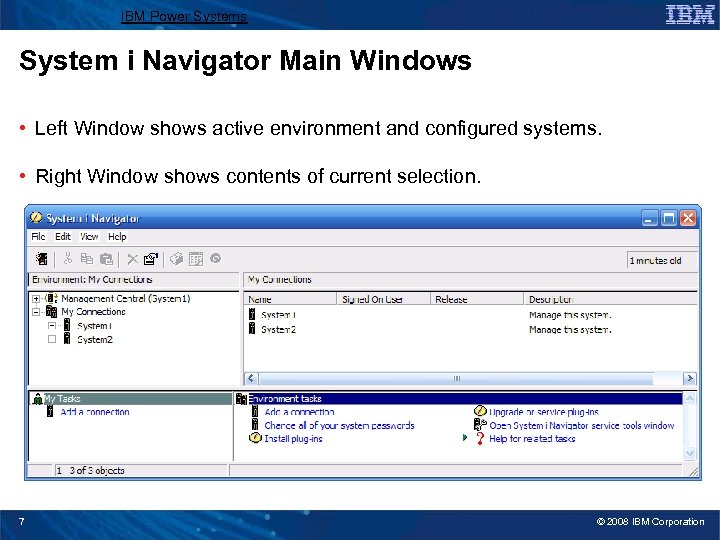Viewport: 720px width, 540px height.
Task: Click System1 server icon in list
Action: pyautogui.click(x=252, y=314)
